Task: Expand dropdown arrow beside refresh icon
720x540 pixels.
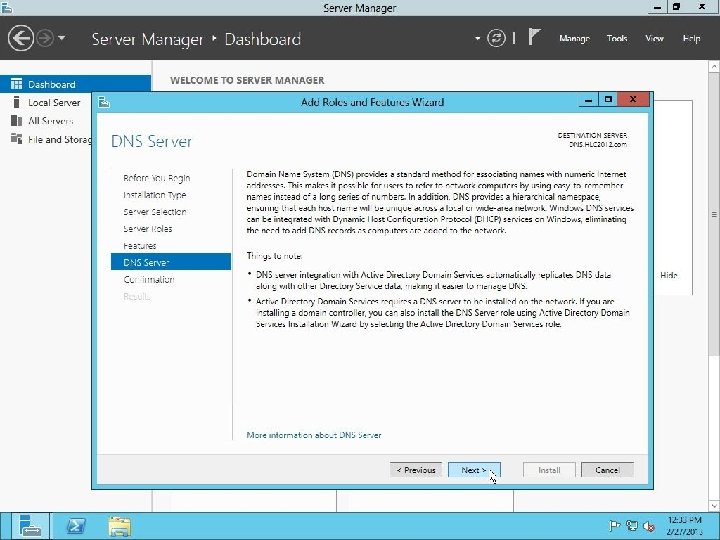Action: 478,39
